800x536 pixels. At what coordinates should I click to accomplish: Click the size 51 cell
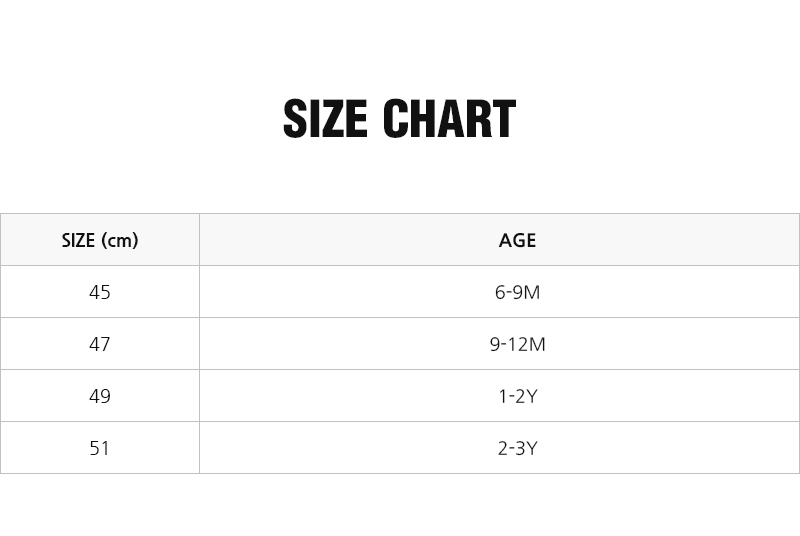coord(100,448)
